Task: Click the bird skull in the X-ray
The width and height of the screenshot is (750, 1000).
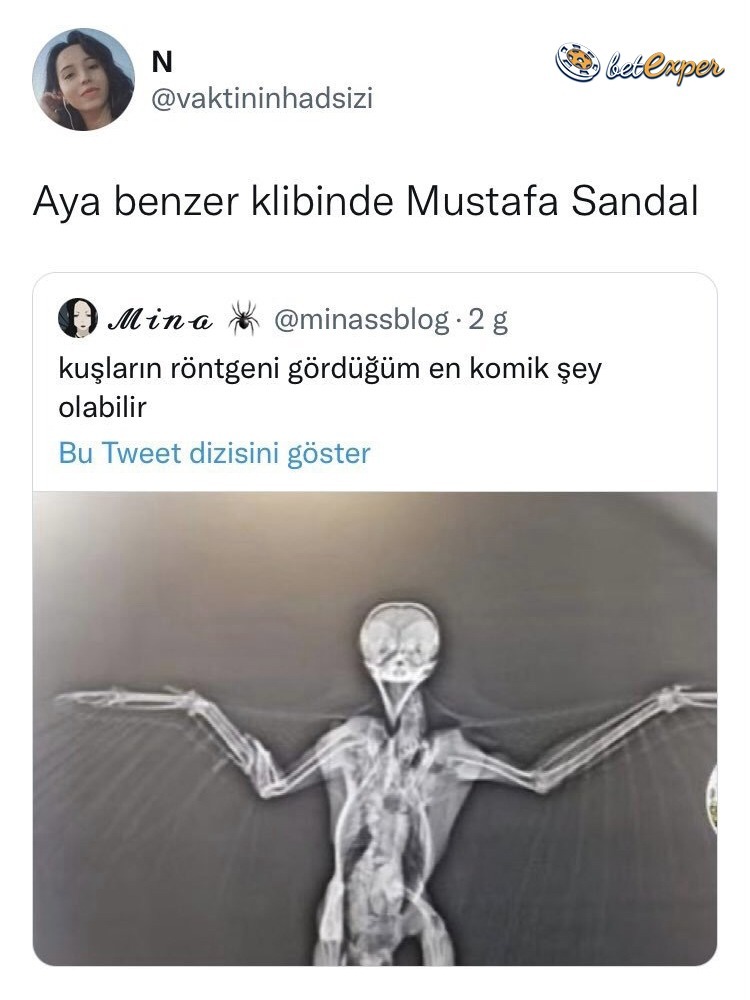Action: tap(399, 645)
